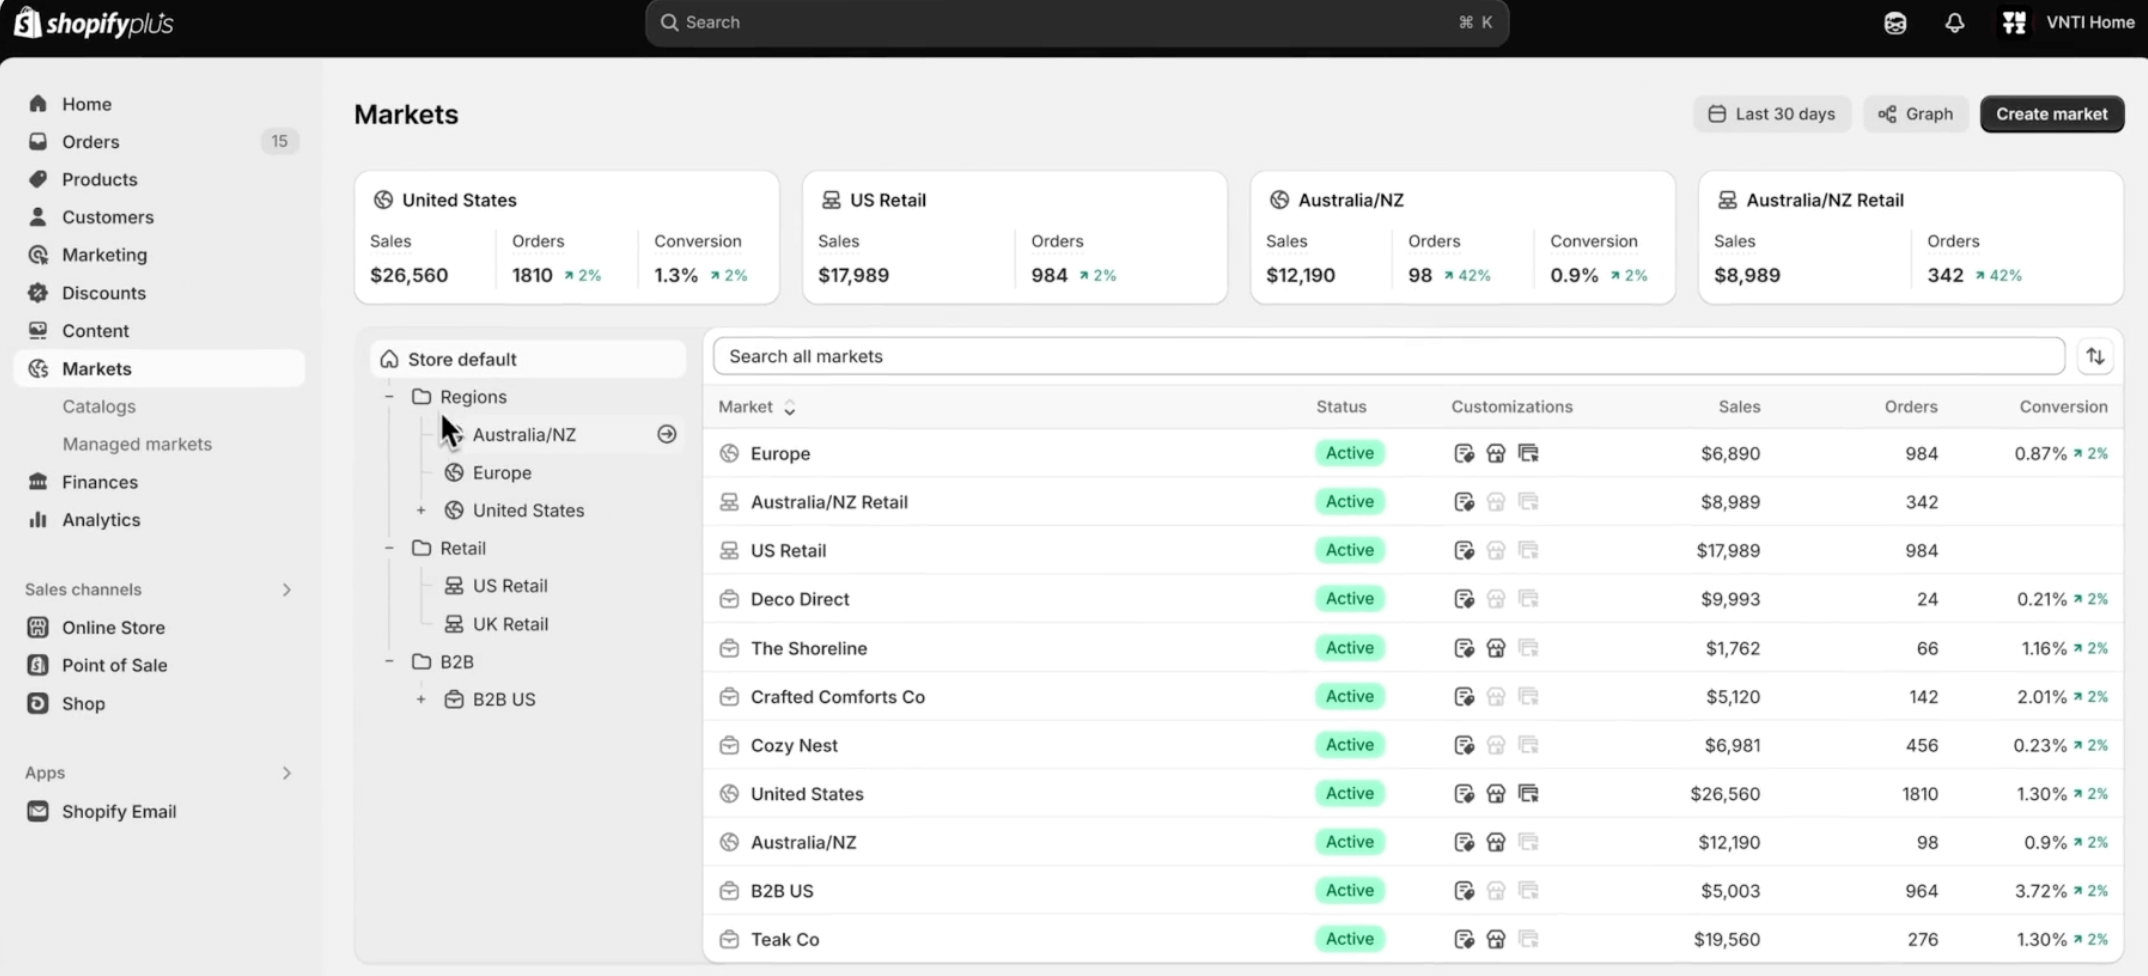
Task: Collapse the Retail folder
Action: 389,548
